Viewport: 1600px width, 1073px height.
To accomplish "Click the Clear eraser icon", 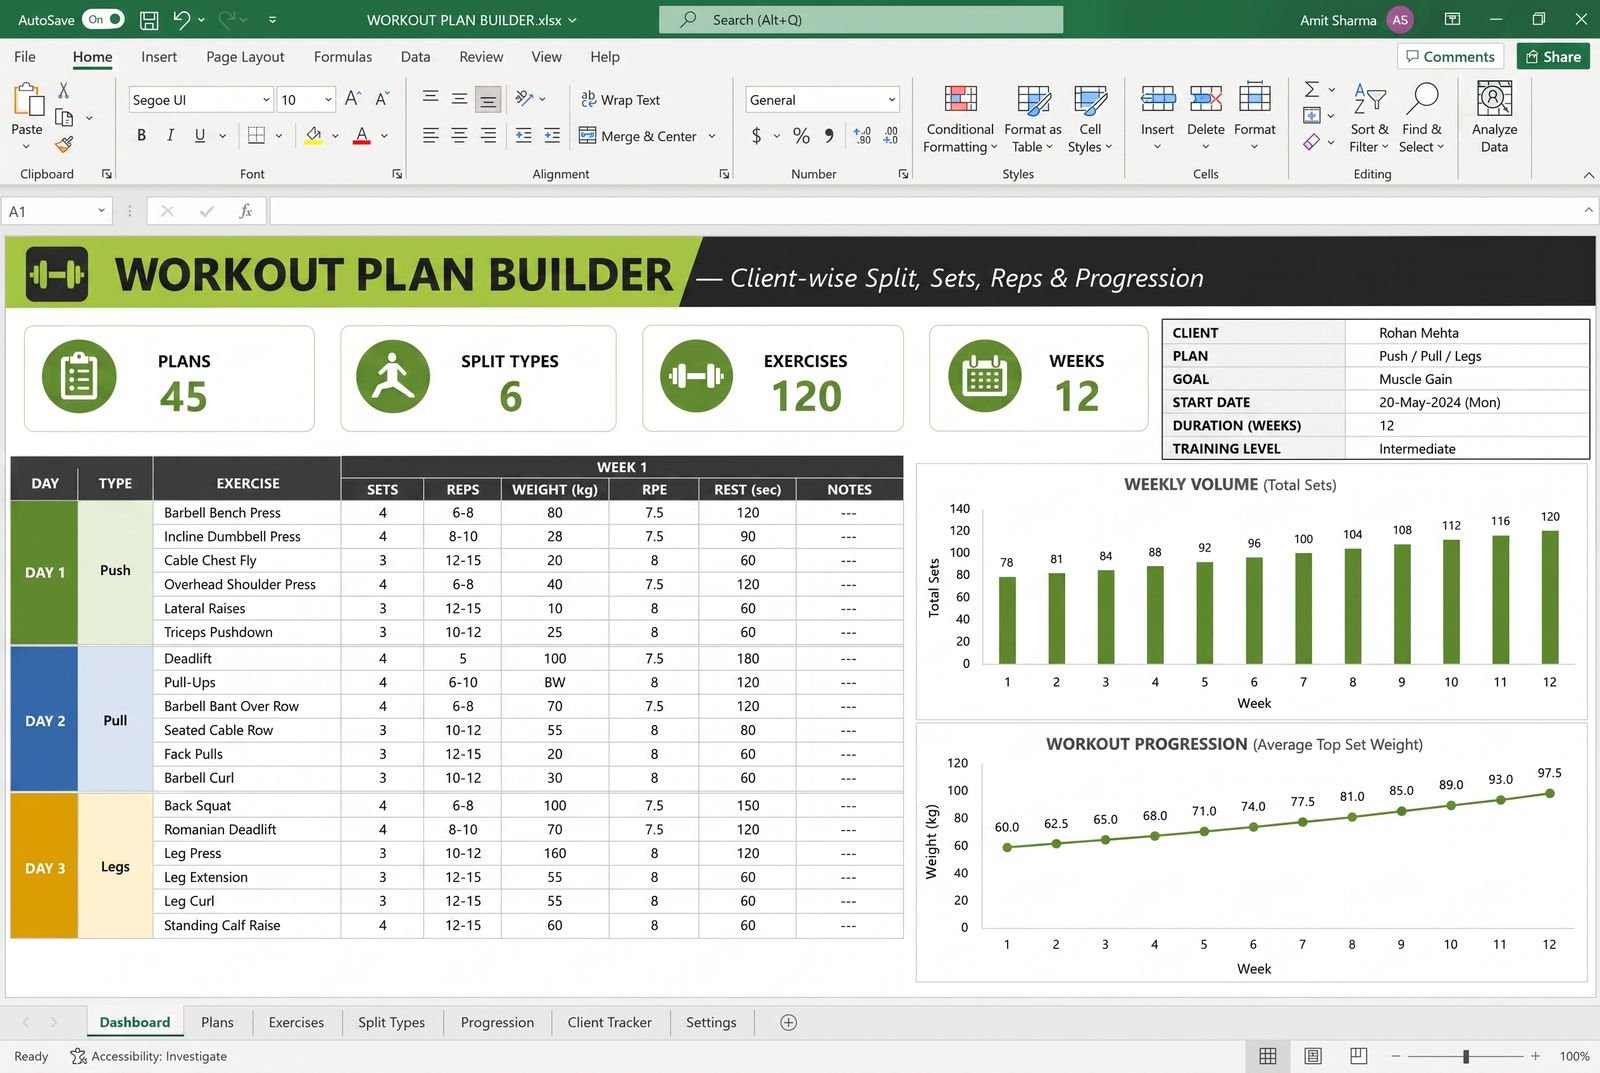I will click(x=1312, y=143).
